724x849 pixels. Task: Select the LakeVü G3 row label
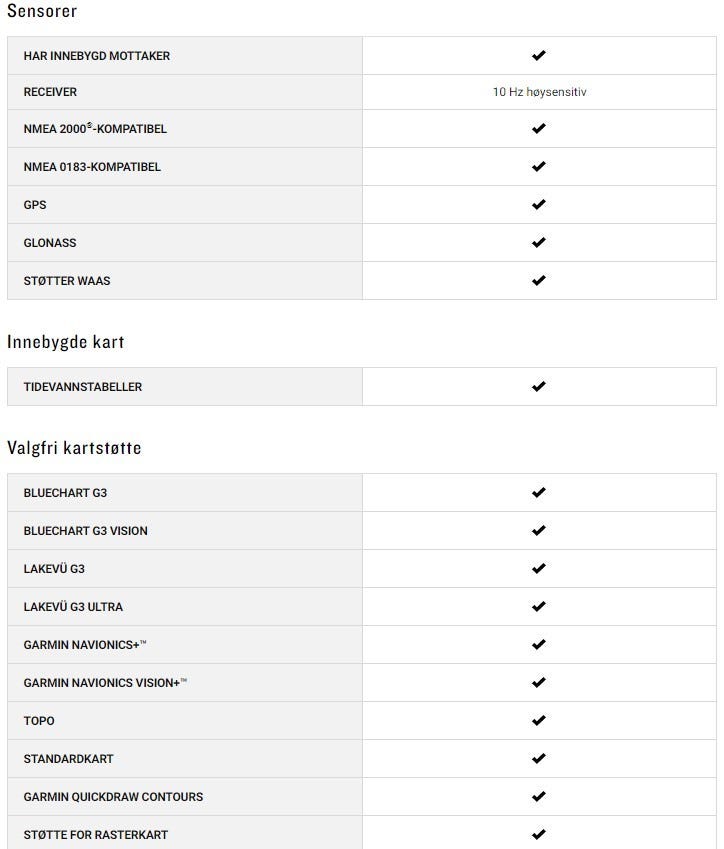point(54,569)
